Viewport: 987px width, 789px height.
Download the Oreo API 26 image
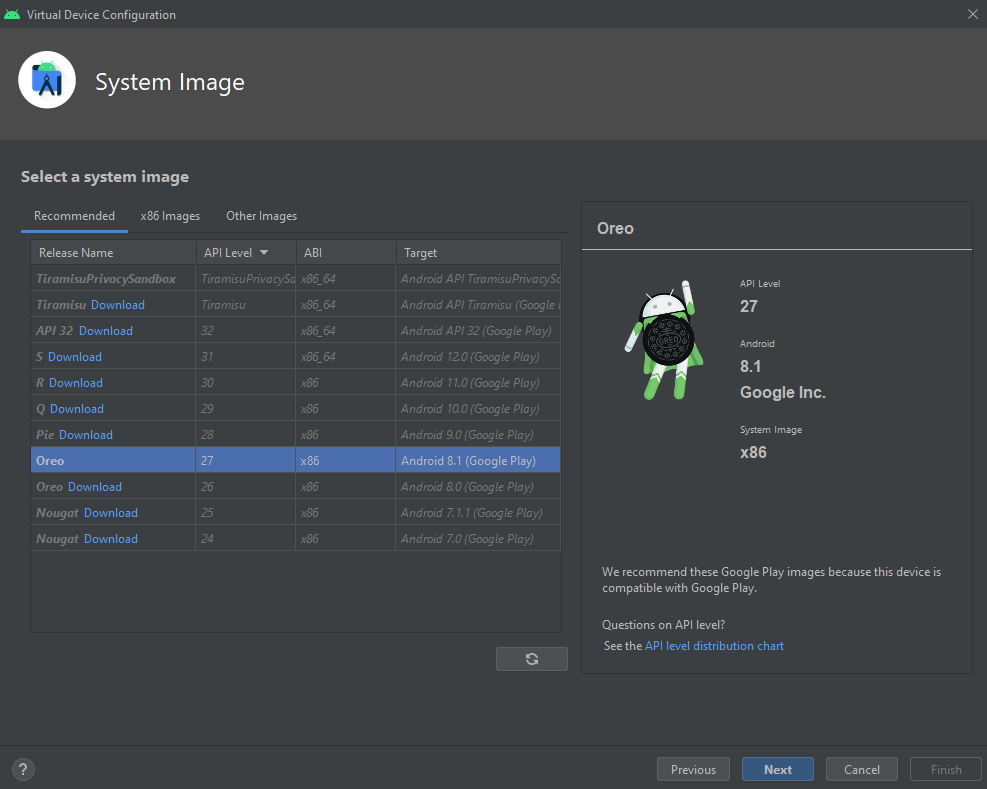[95, 487]
